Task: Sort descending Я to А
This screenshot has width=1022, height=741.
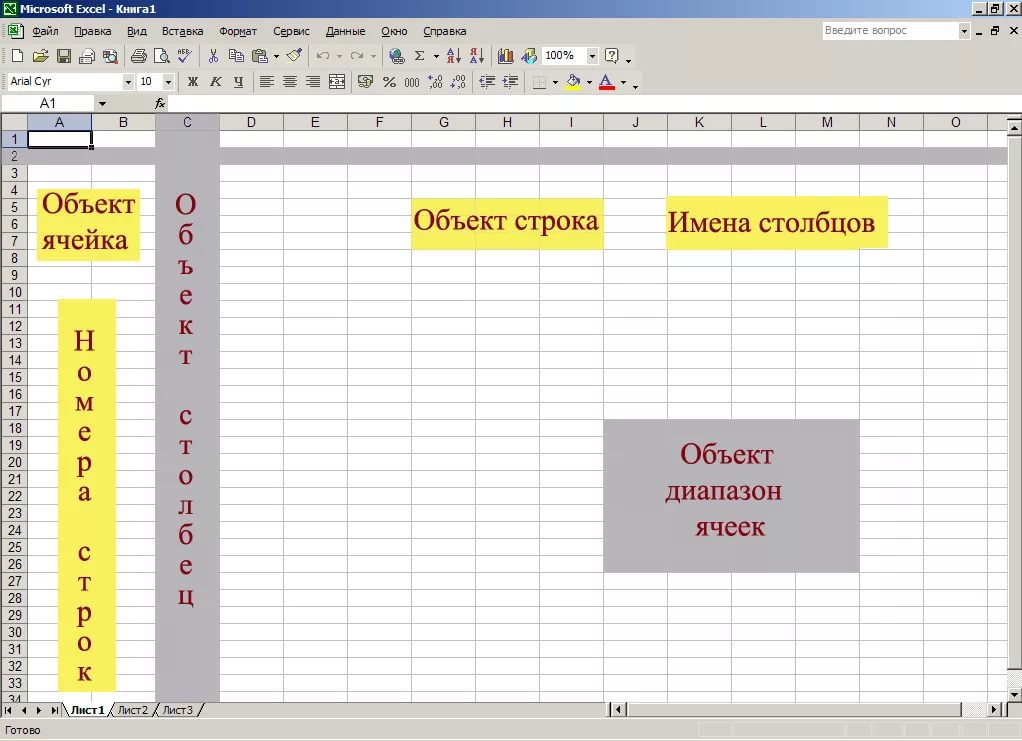Action: (x=477, y=56)
